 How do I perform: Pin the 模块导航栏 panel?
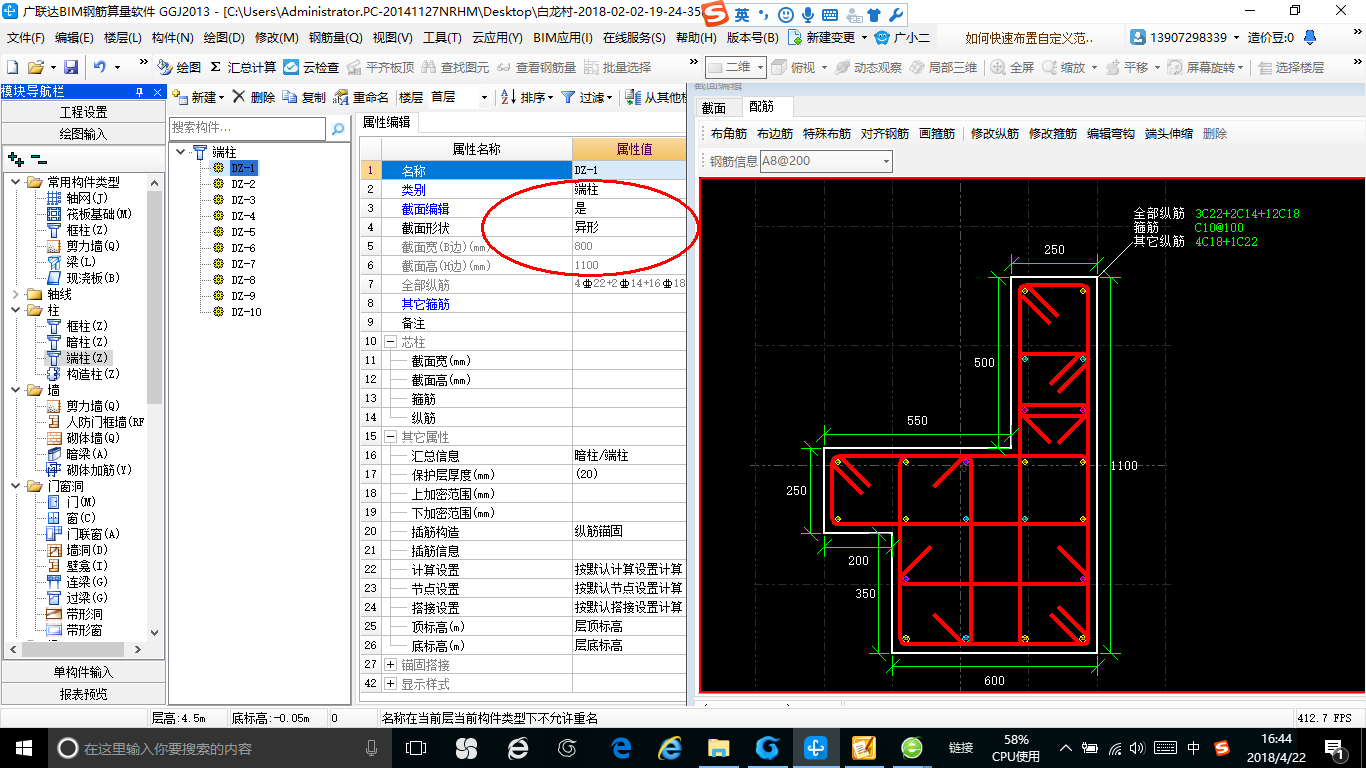click(x=140, y=92)
